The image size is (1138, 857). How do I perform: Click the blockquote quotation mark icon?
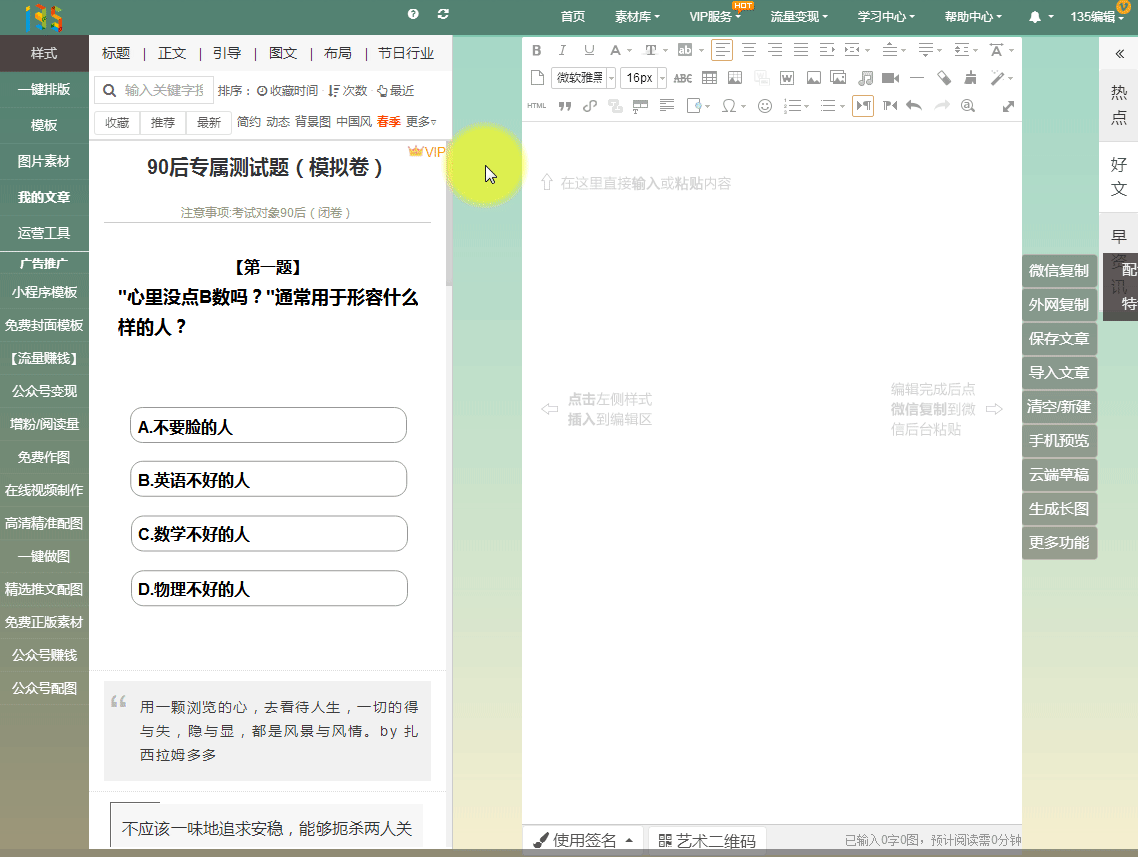564,106
